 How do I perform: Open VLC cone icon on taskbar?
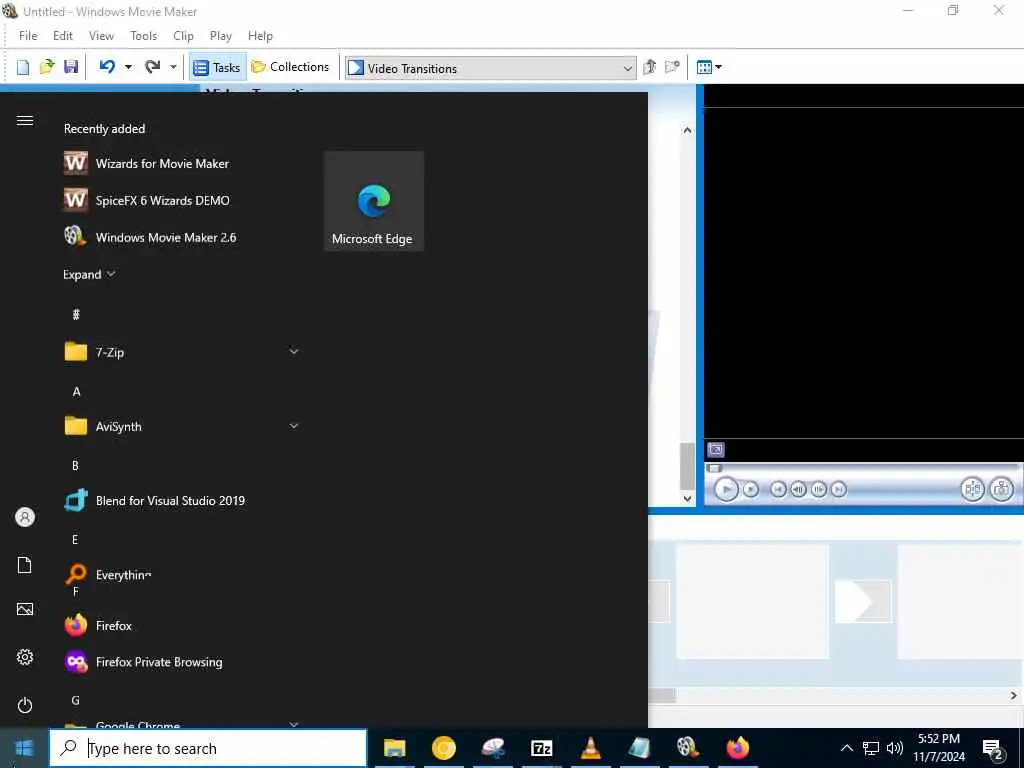tap(590, 748)
